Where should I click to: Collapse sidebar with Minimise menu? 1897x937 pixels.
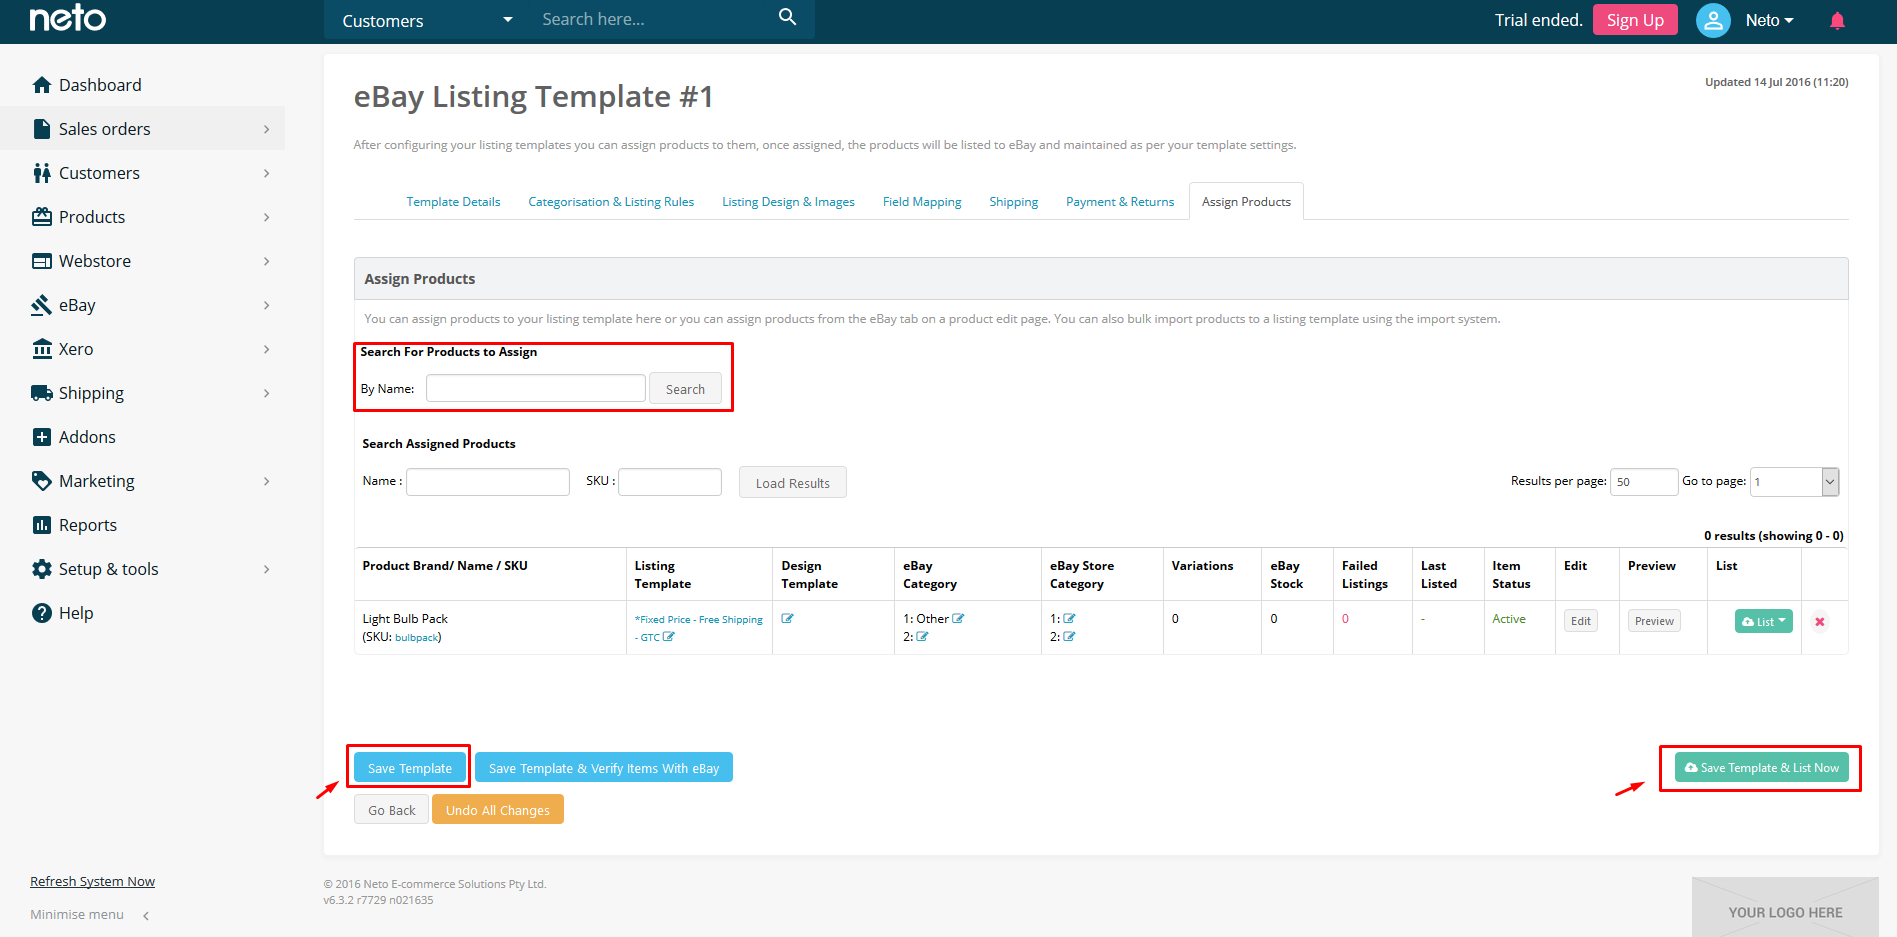[89, 915]
